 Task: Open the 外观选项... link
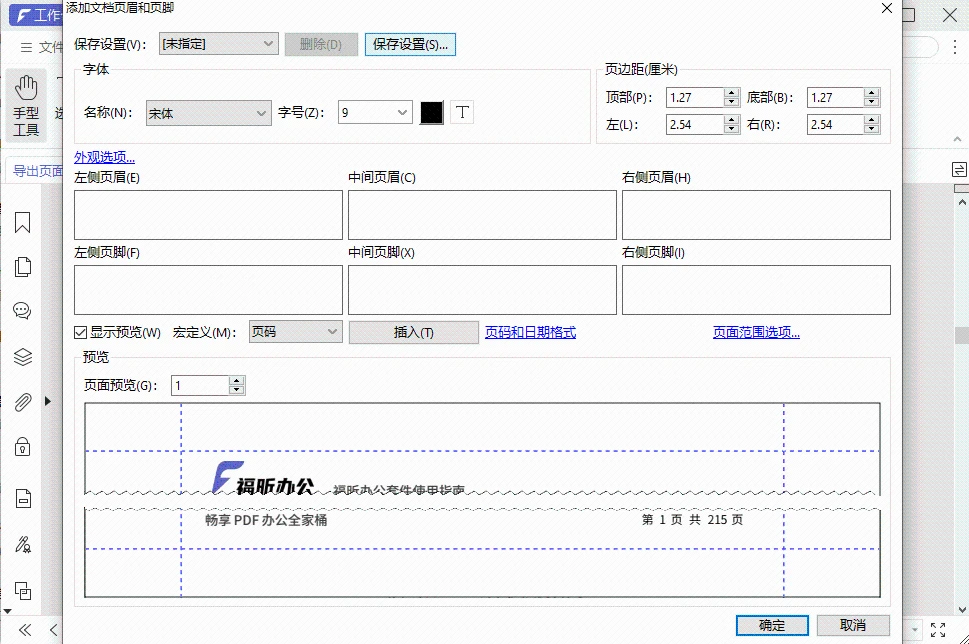click(104, 157)
